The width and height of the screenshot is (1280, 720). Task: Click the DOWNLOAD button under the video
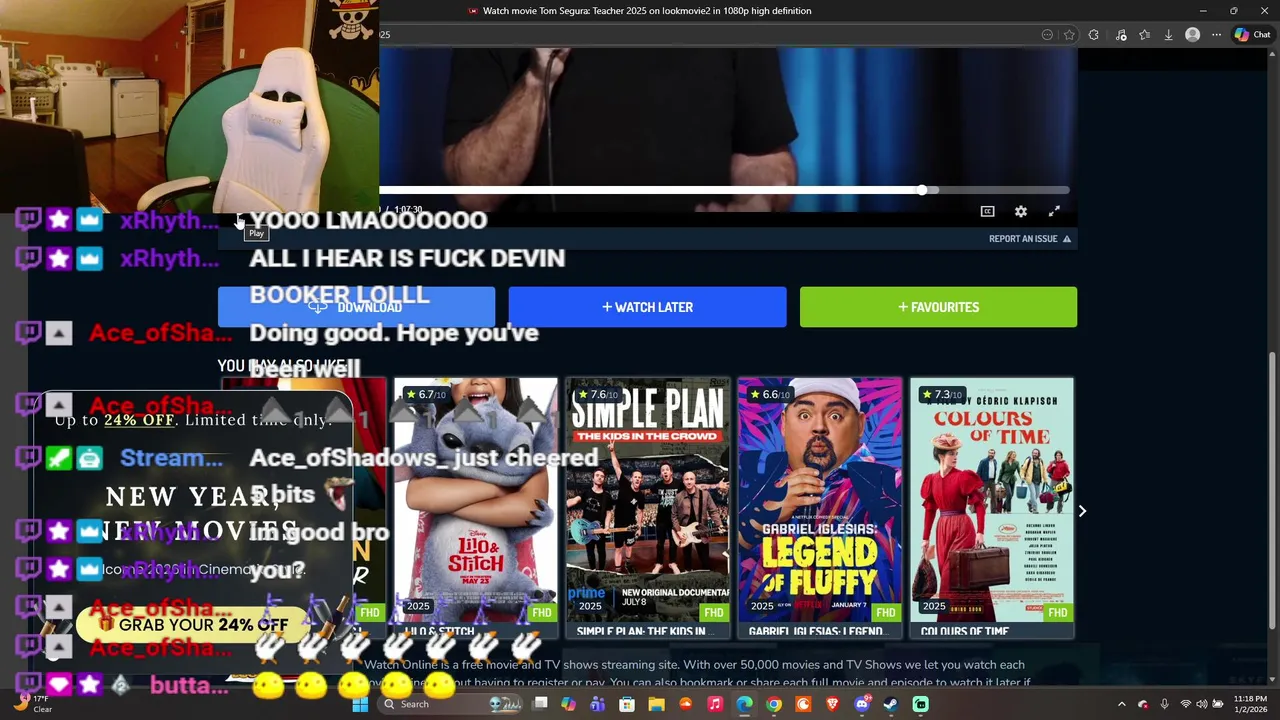click(x=356, y=307)
